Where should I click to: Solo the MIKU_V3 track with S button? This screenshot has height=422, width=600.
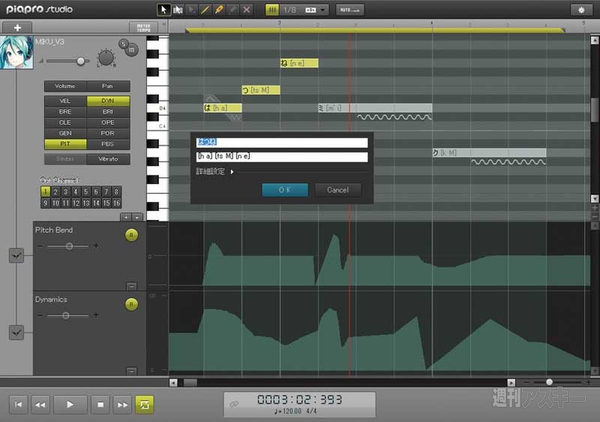123,44
